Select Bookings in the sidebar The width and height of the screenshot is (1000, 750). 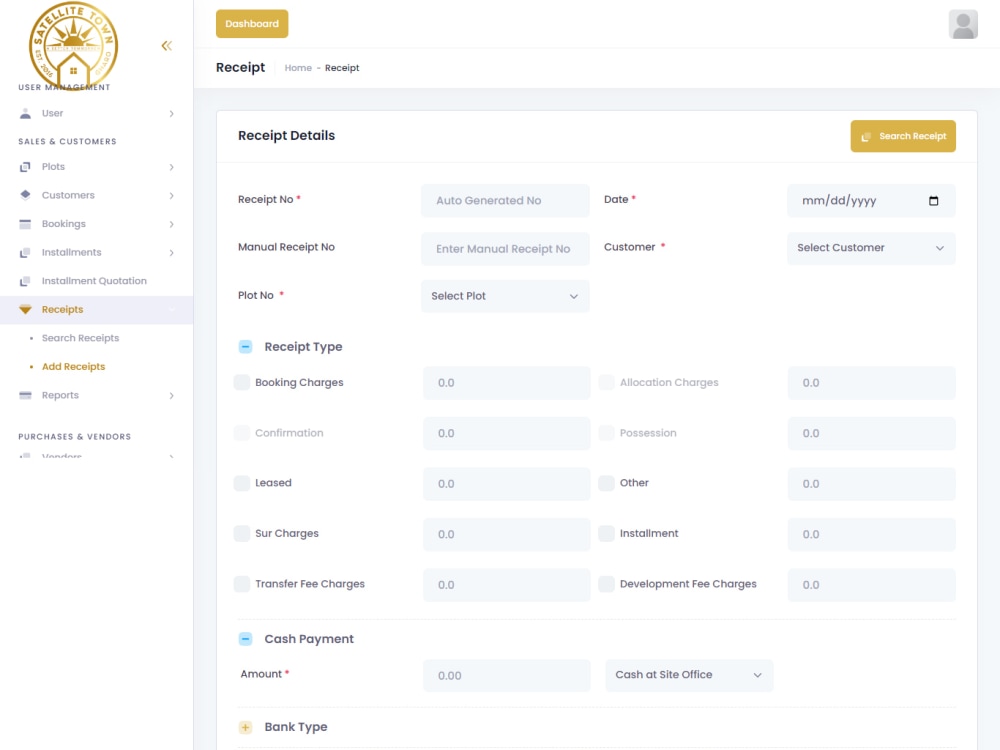[x=64, y=224]
